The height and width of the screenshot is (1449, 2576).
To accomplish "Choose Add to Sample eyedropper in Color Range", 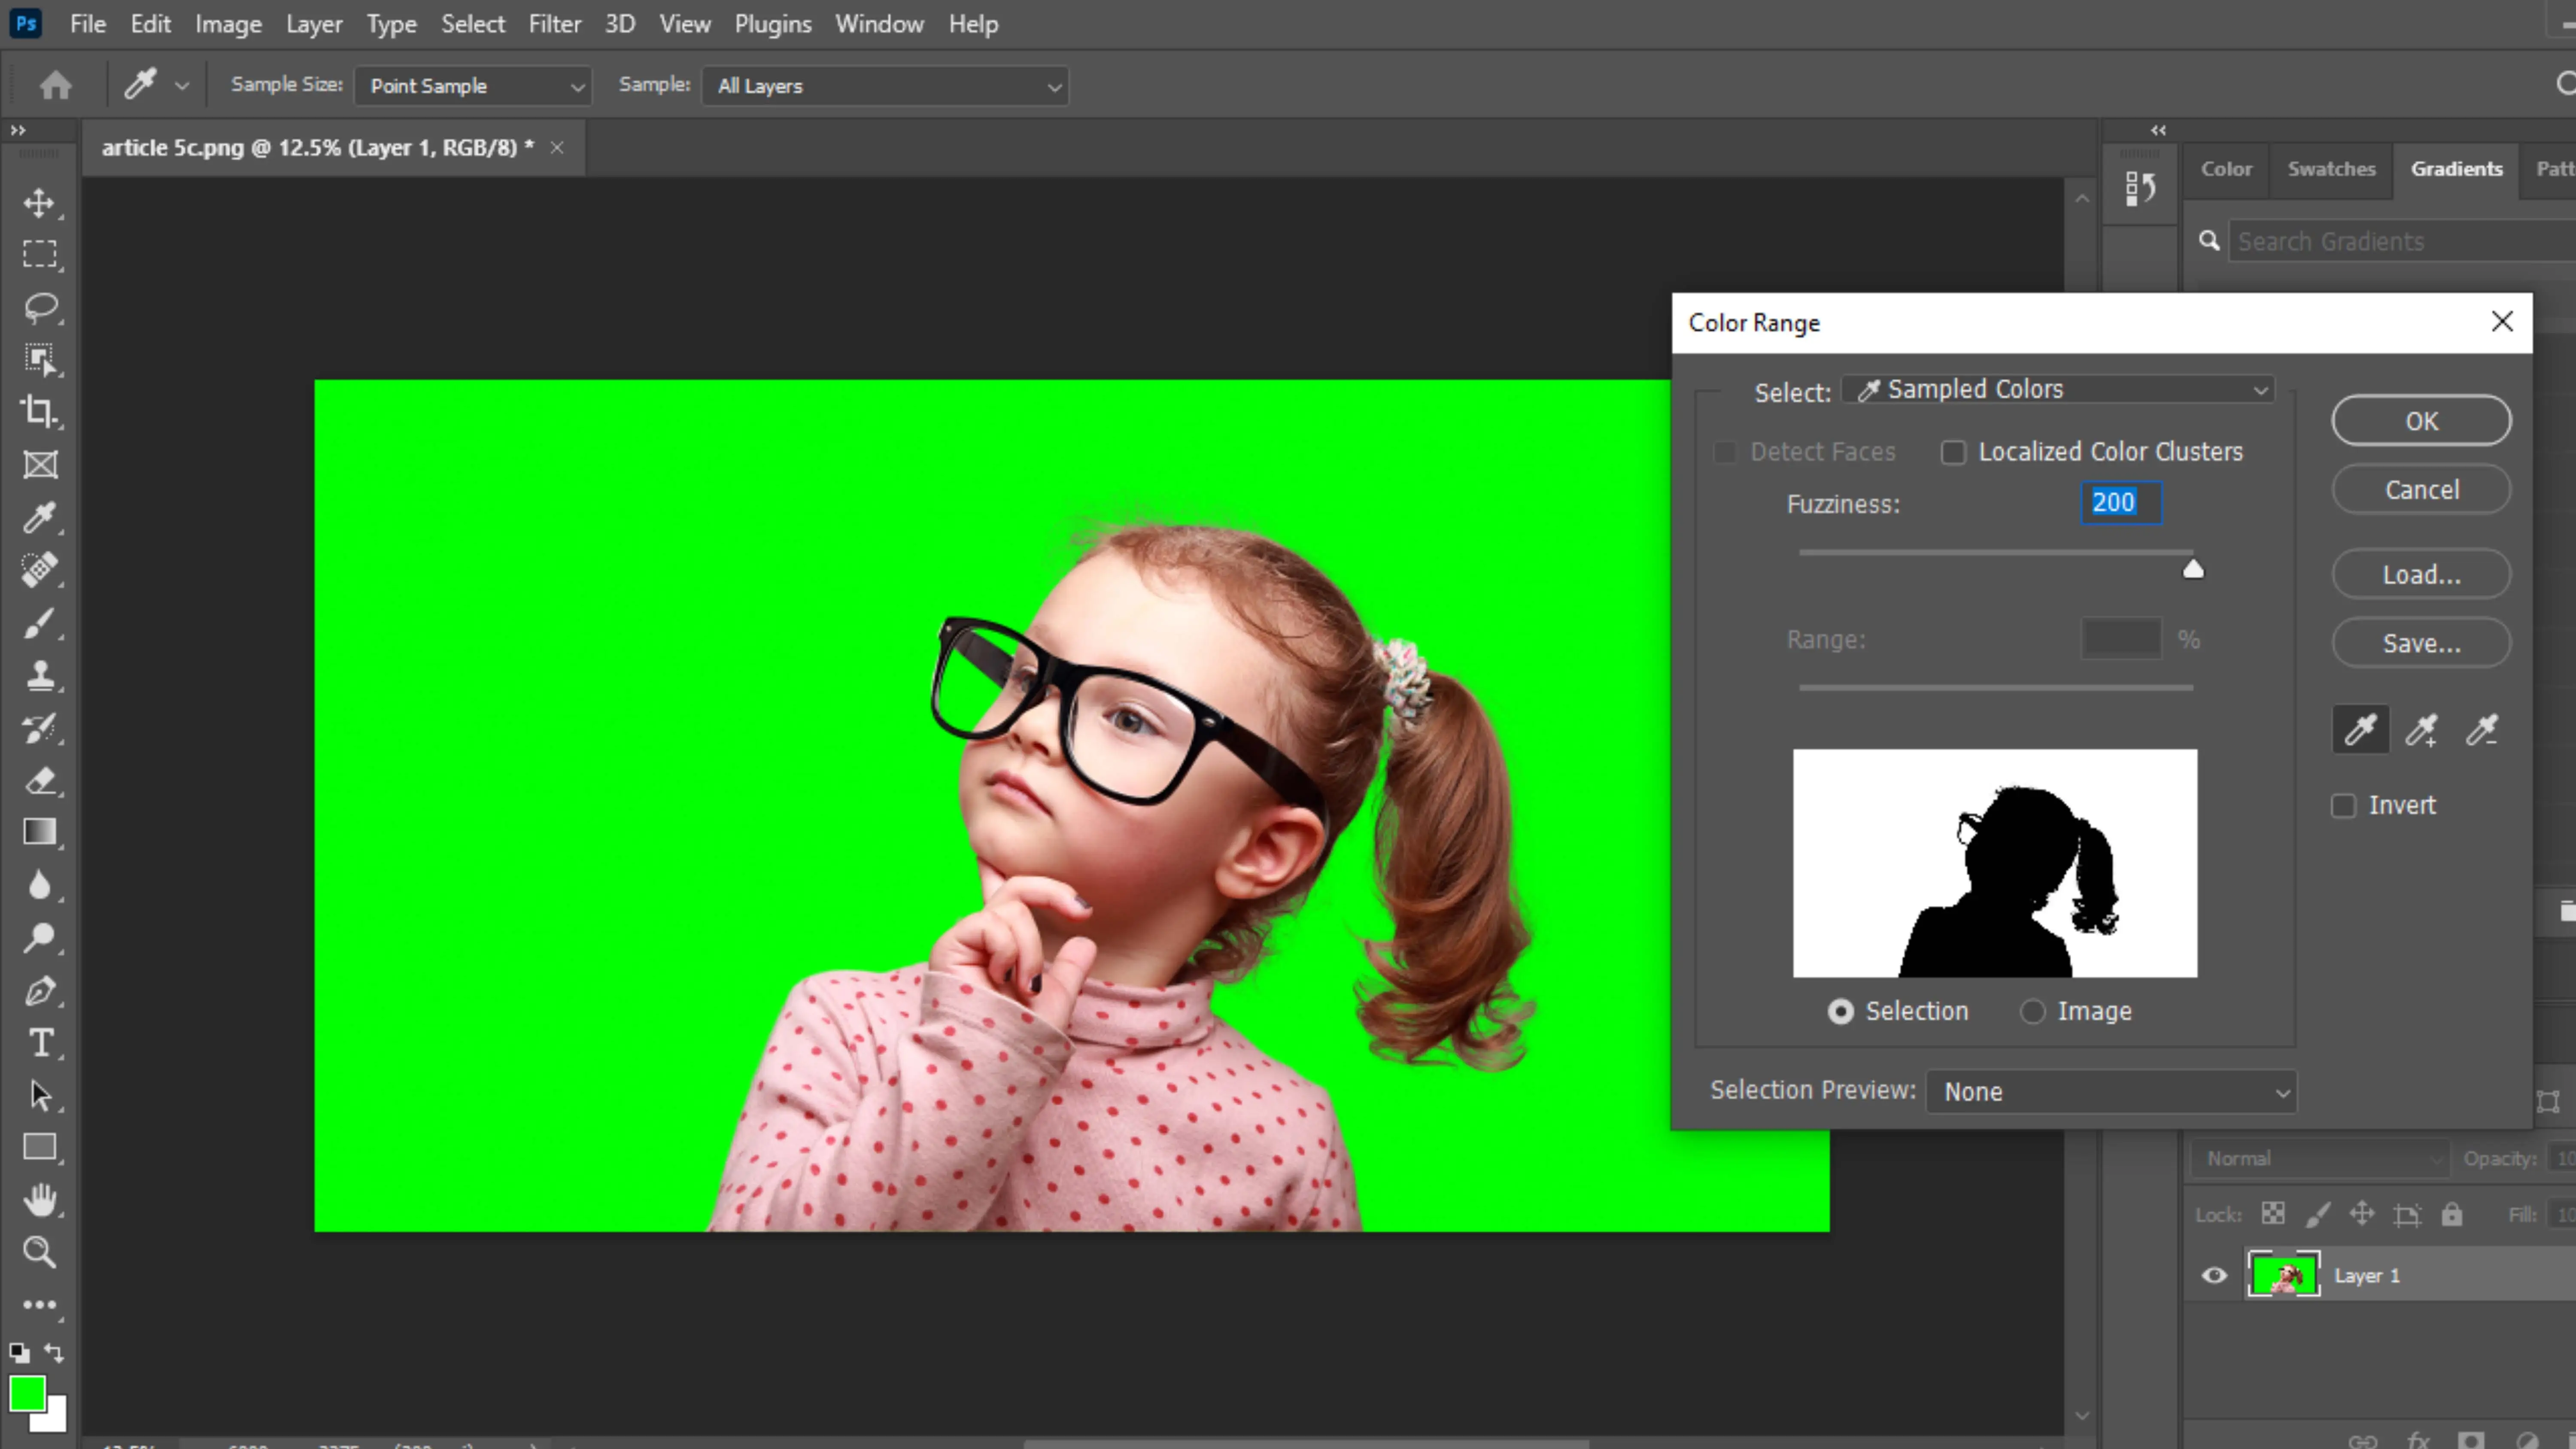I will (x=2421, y=730).
